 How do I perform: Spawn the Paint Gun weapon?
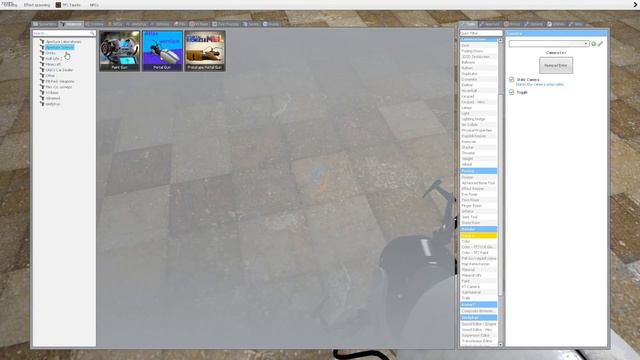tap(120, 51)
